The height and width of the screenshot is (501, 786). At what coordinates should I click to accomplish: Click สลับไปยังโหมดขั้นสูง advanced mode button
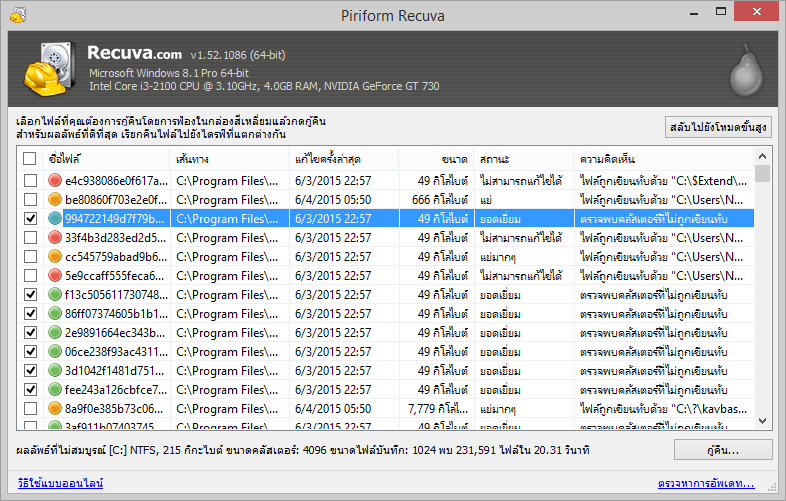tap(718, 127)
